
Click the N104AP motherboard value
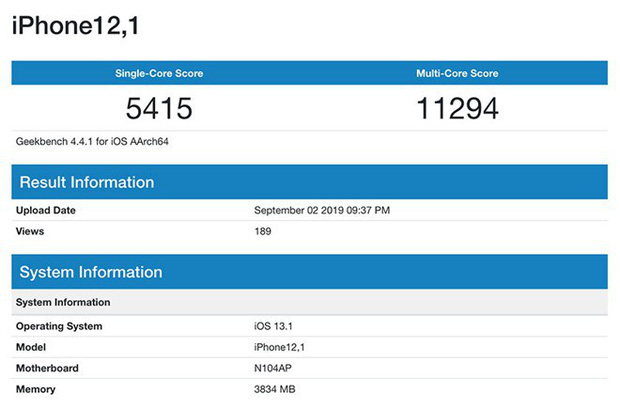click(275, 368)
